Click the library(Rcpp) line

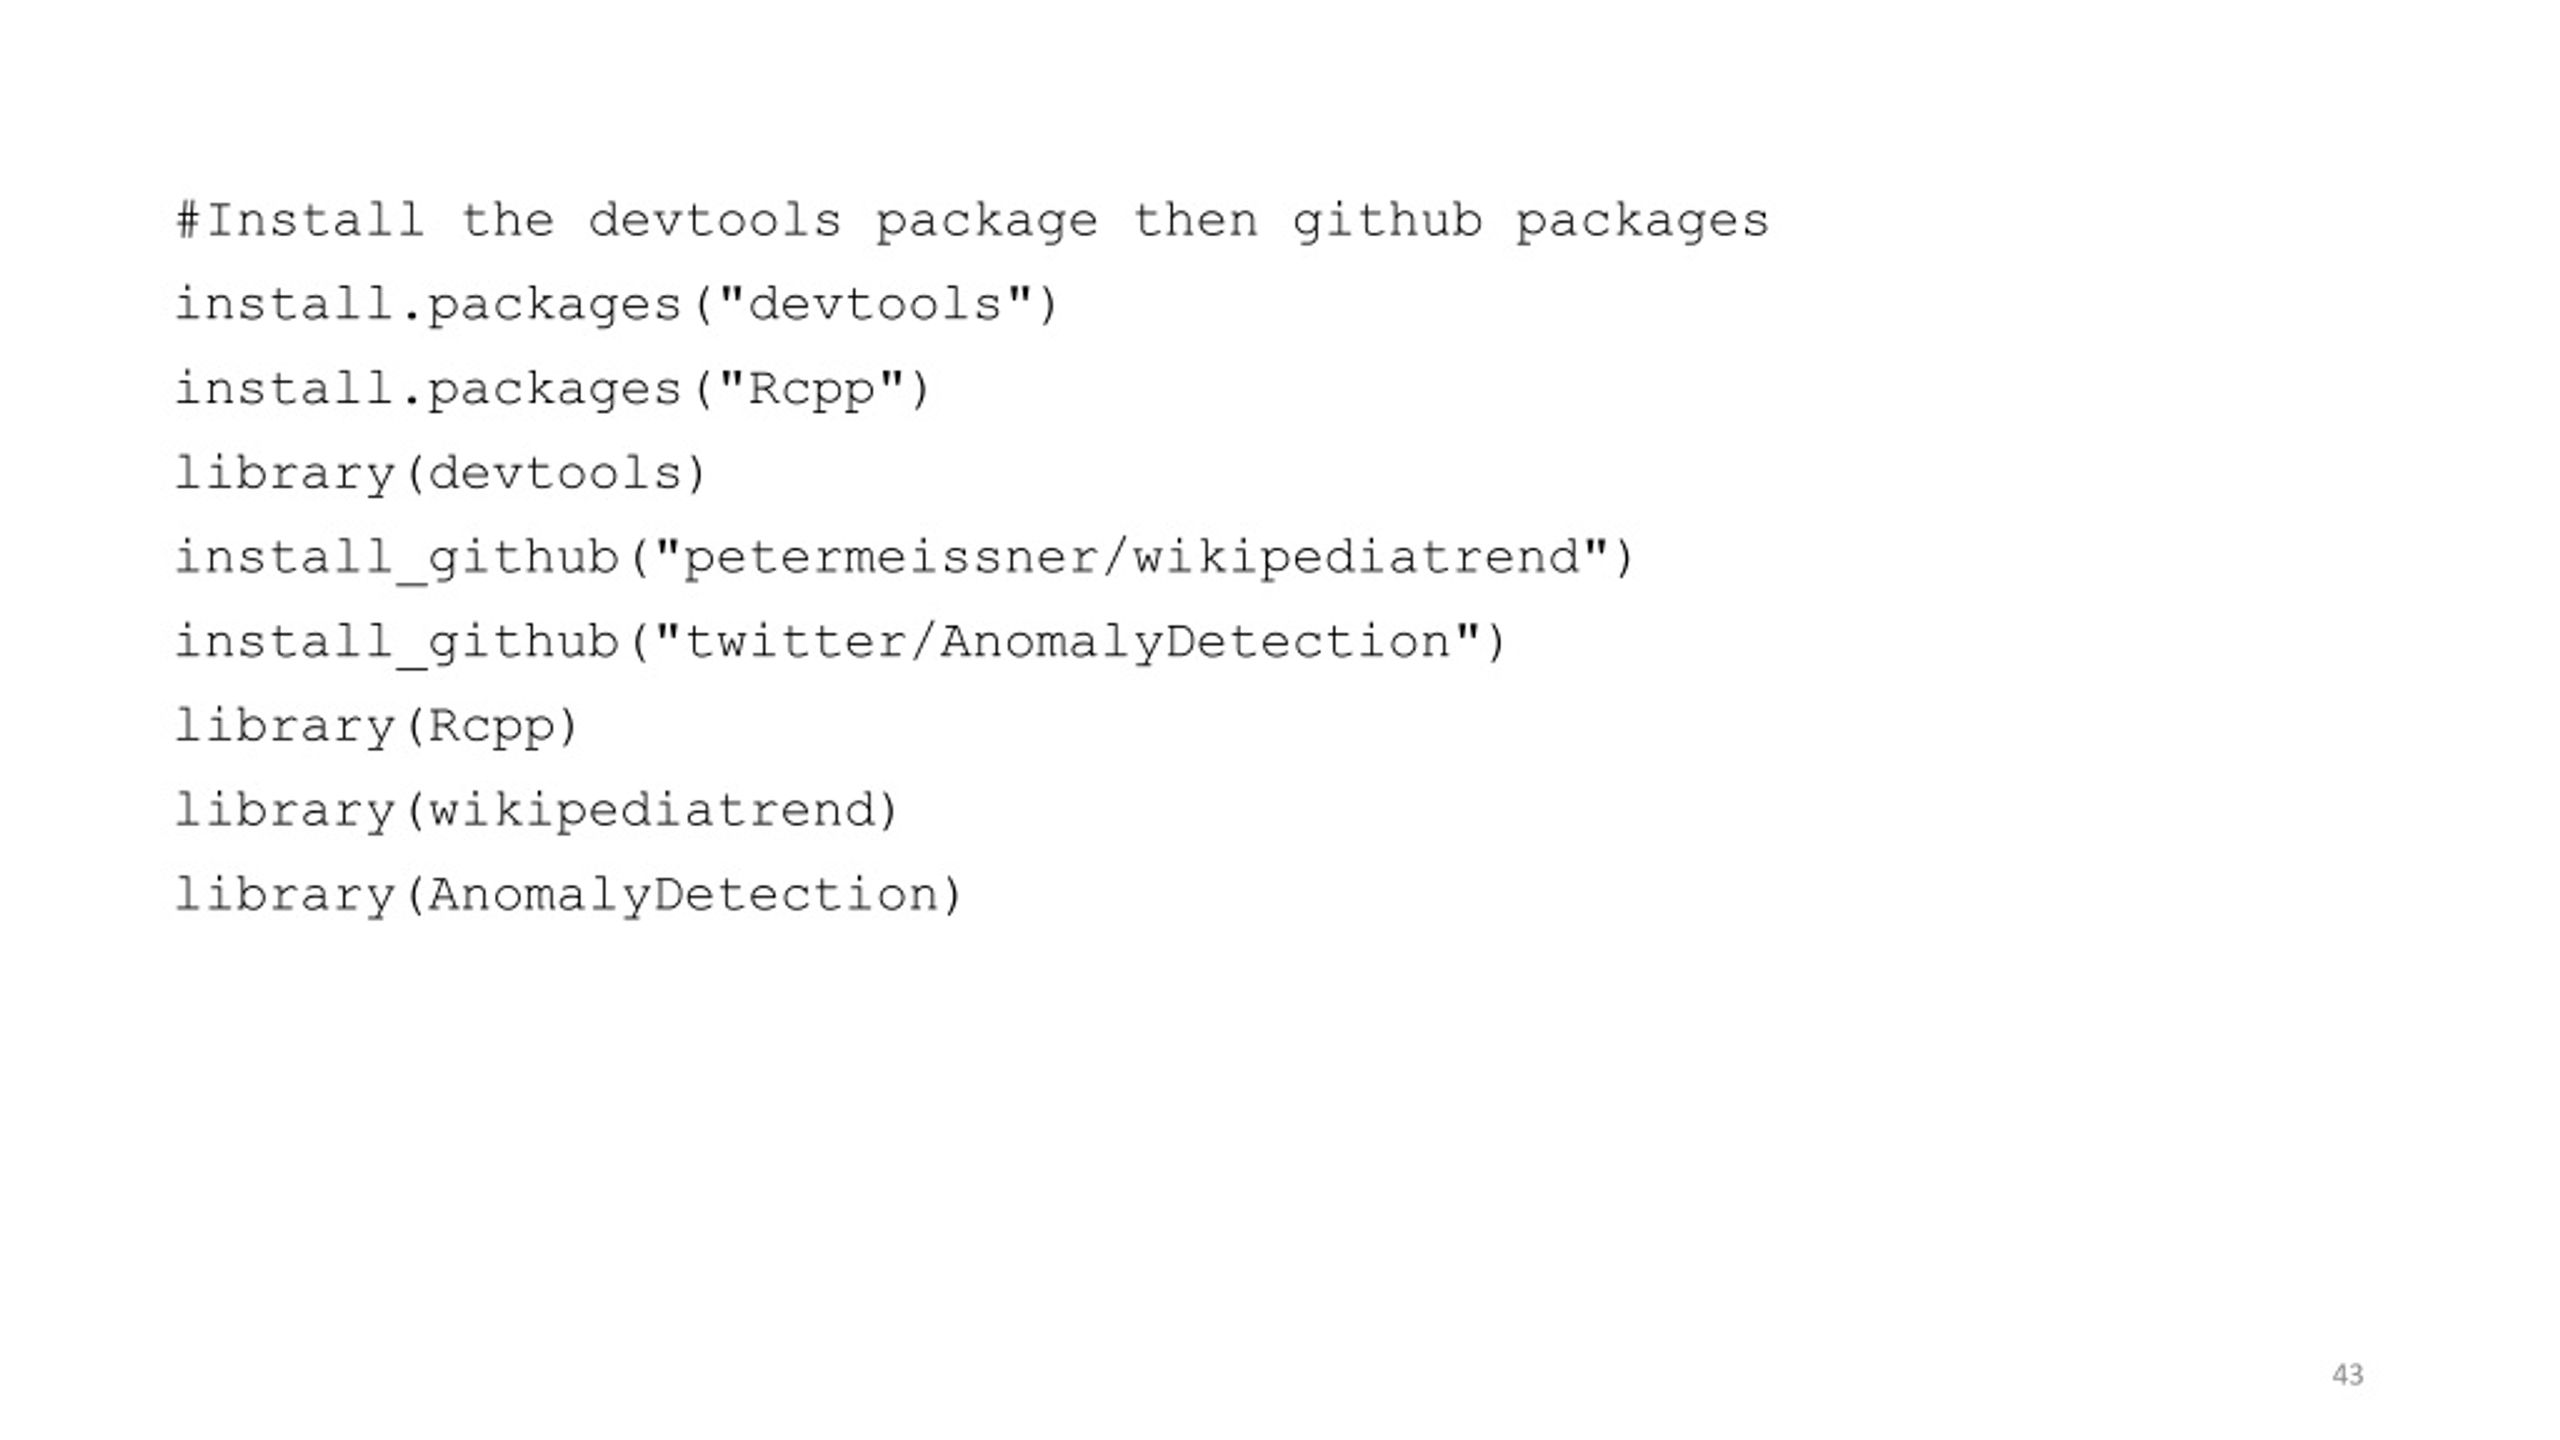(377, 726)
